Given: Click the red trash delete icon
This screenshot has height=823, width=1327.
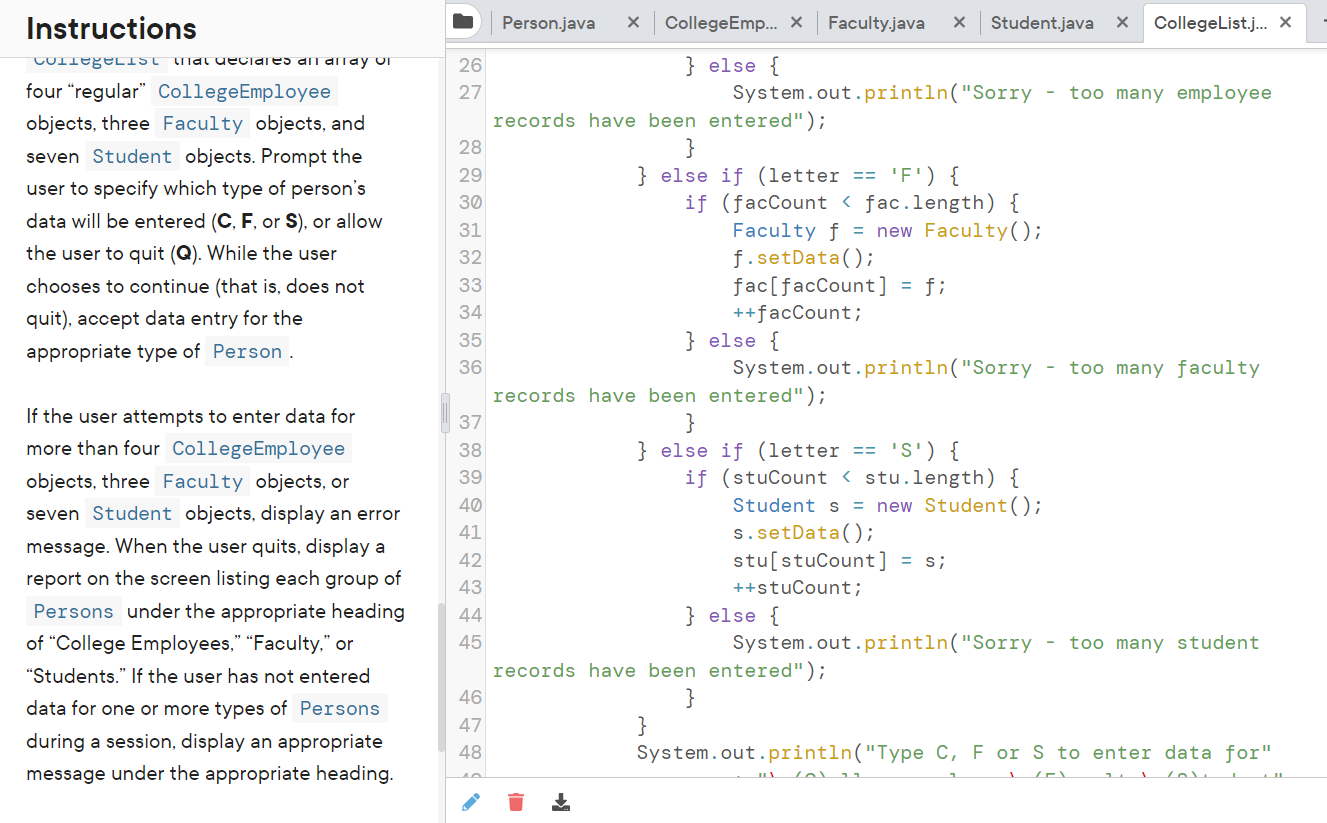Looking at the screenshot, I should click(515, 801).
